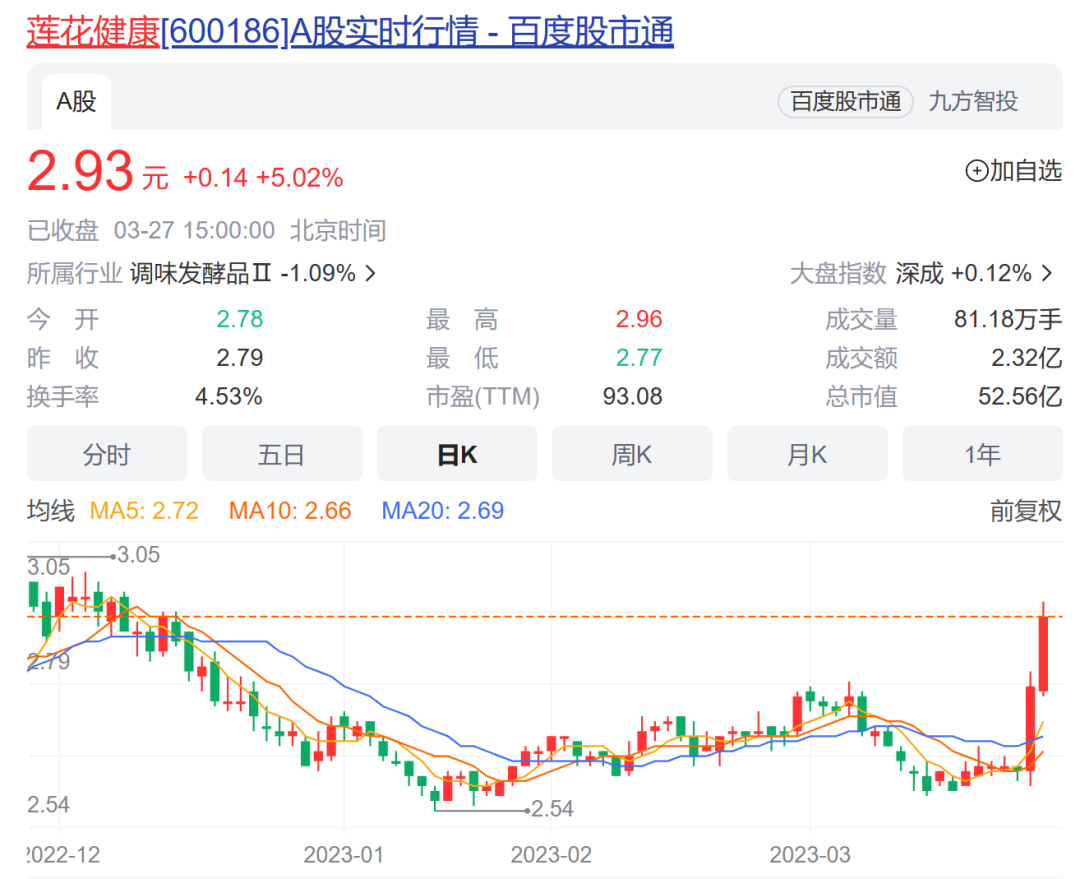Click the 总市值 value 52.56亿

[x=1020, y=397]
